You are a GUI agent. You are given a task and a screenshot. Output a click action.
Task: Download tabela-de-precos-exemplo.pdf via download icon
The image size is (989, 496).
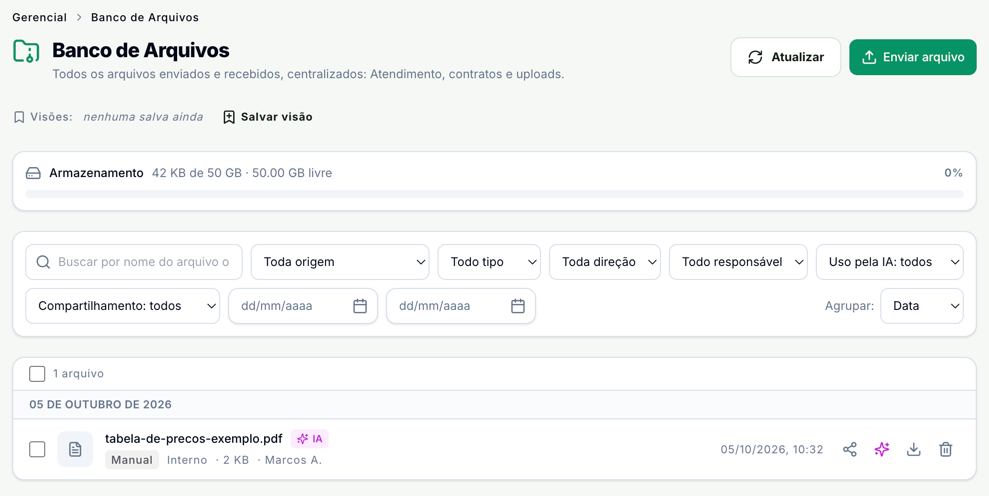coord(913,449)
